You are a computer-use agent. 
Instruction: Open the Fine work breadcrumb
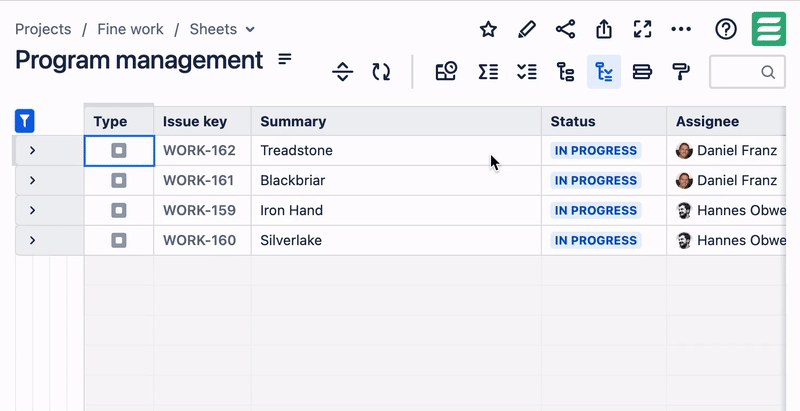point(131,29)
